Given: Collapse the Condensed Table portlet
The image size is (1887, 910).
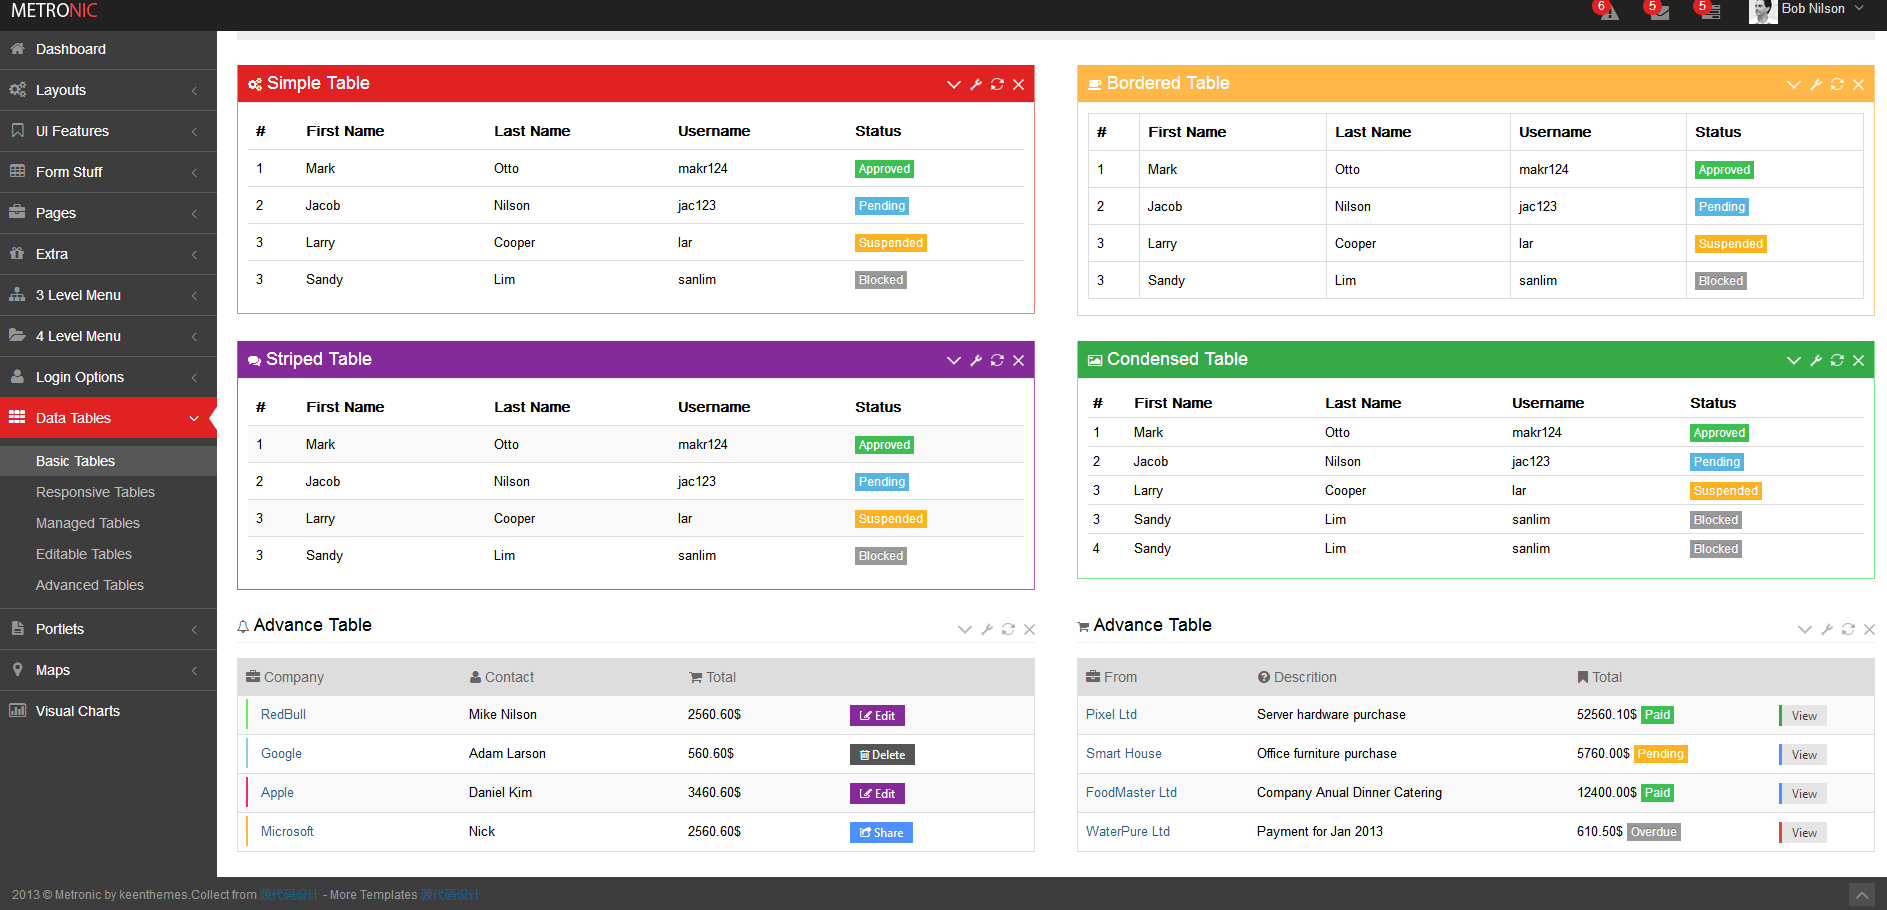Looking at the screenshot, I should 1794,361.
